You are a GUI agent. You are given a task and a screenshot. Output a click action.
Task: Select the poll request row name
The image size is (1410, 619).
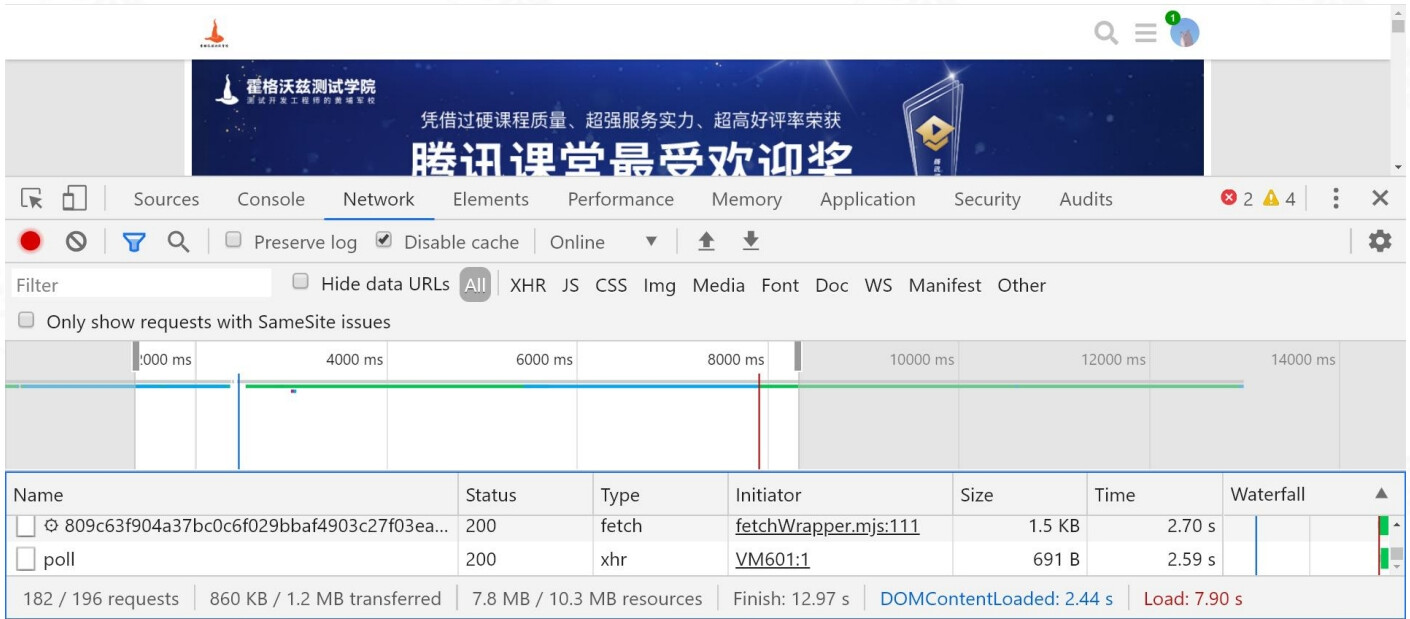pyautogui.click(x=59, y=559)
